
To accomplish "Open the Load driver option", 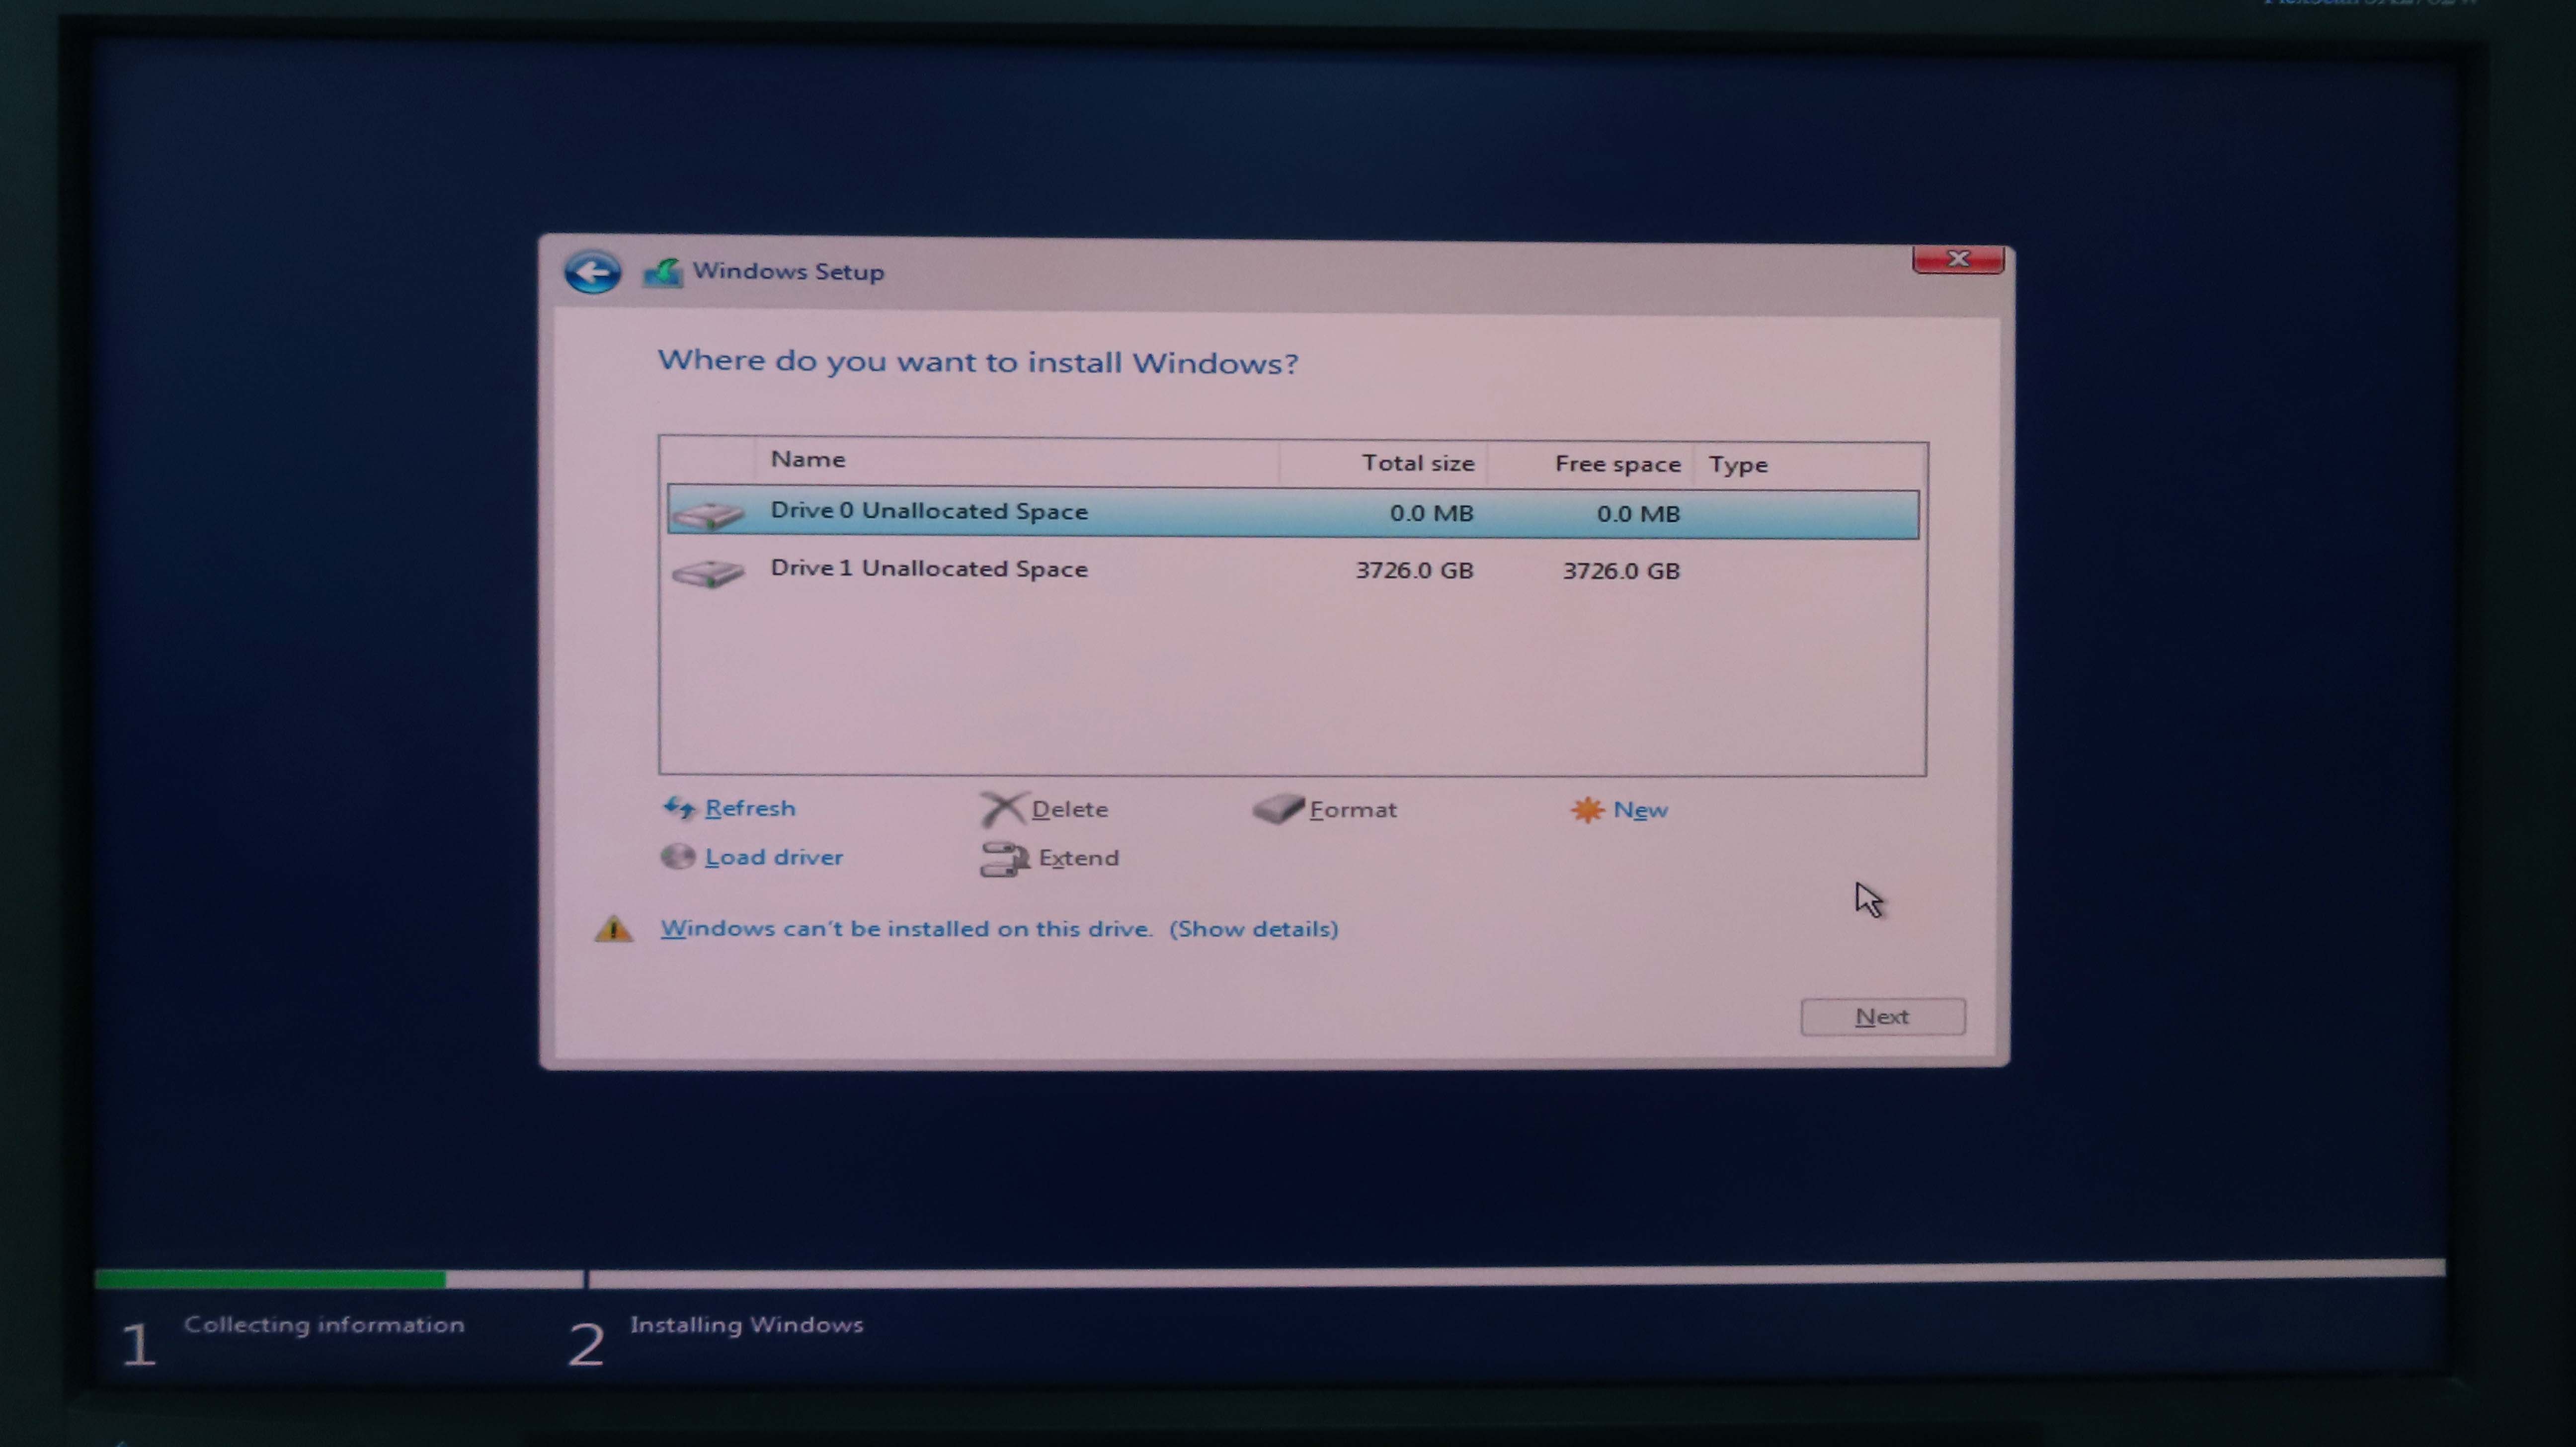I will click(x=774, y=857).
